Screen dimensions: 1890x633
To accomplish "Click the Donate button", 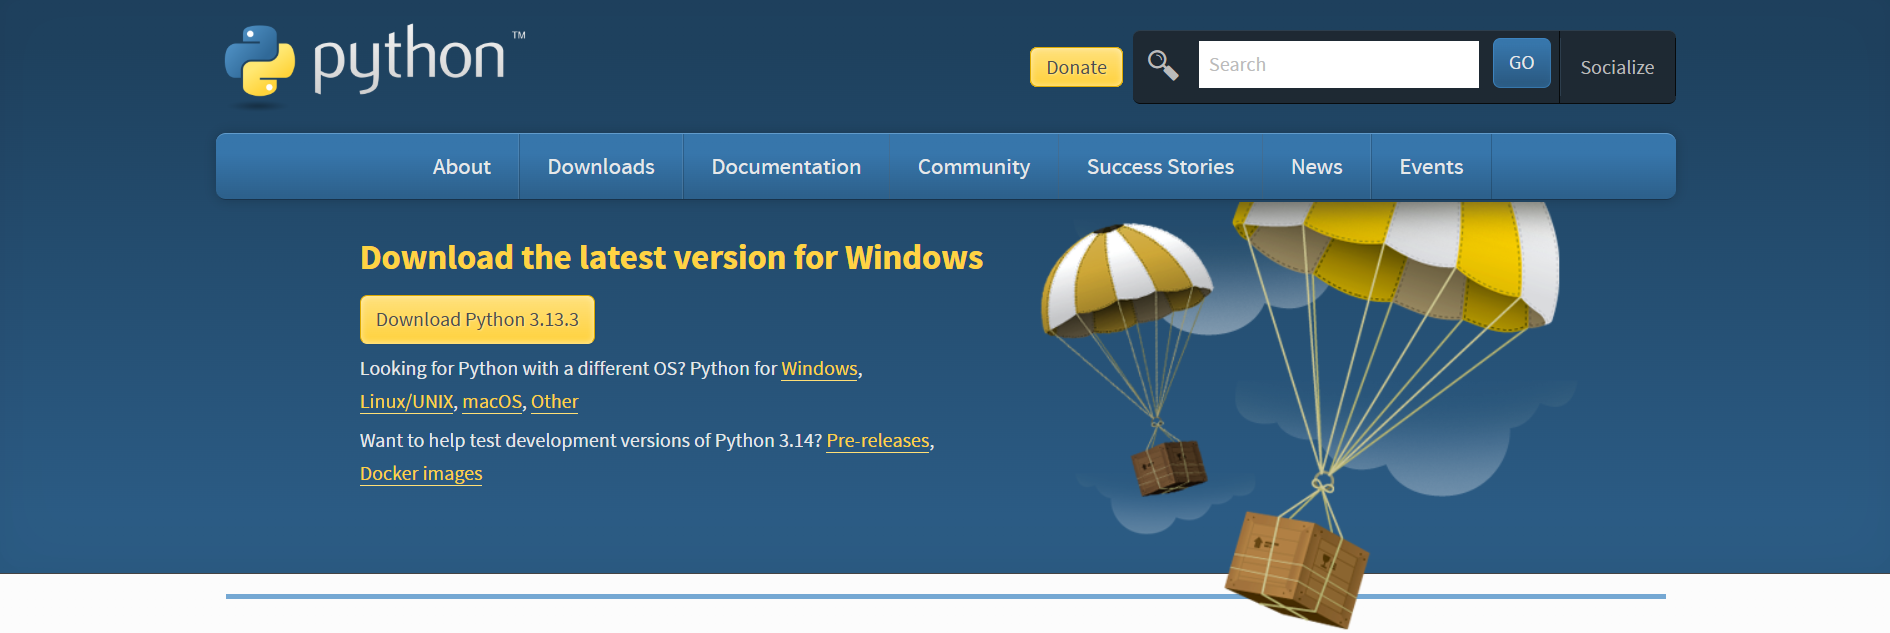I will (x=1076, y=67).
